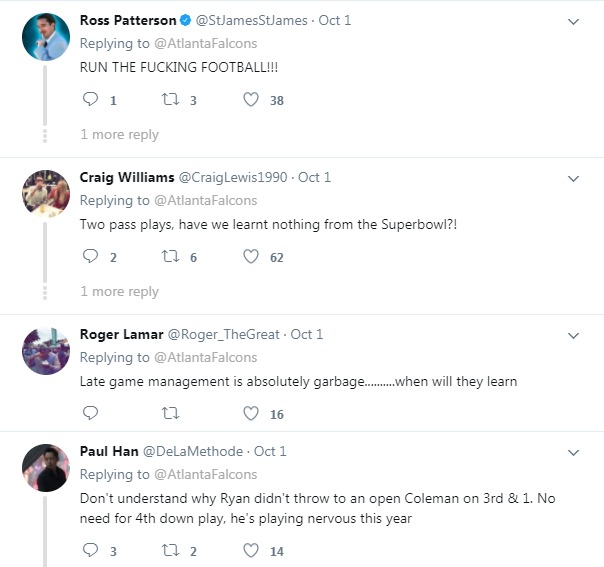Show '1 more reply' under Craig Williams
The image size is (604, 567).
click(x=119, y=292)
